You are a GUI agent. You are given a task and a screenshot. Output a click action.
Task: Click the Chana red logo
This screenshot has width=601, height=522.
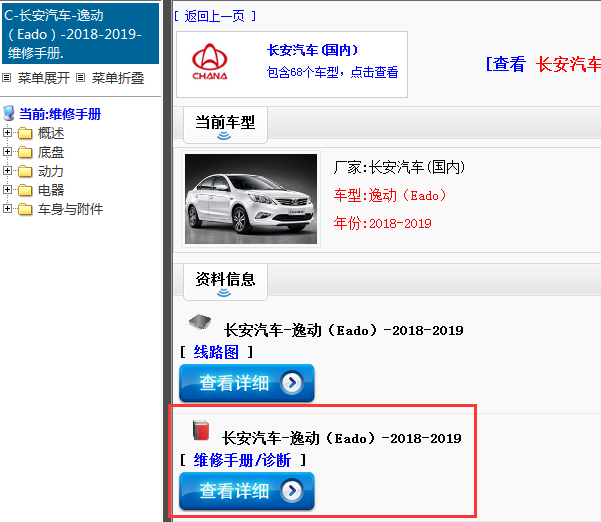pyautogui.click(x=210, y=62)
